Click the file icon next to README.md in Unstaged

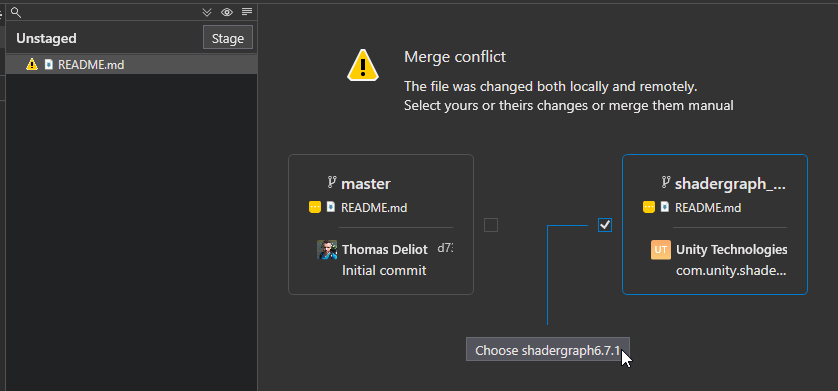pyautogui.click(x=49, y=65)
